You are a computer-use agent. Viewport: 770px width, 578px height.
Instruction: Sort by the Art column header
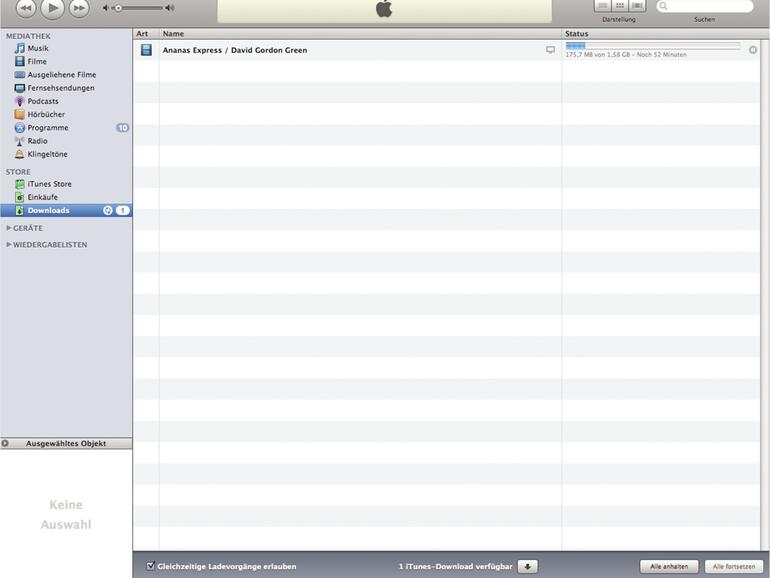pos(146,34)
